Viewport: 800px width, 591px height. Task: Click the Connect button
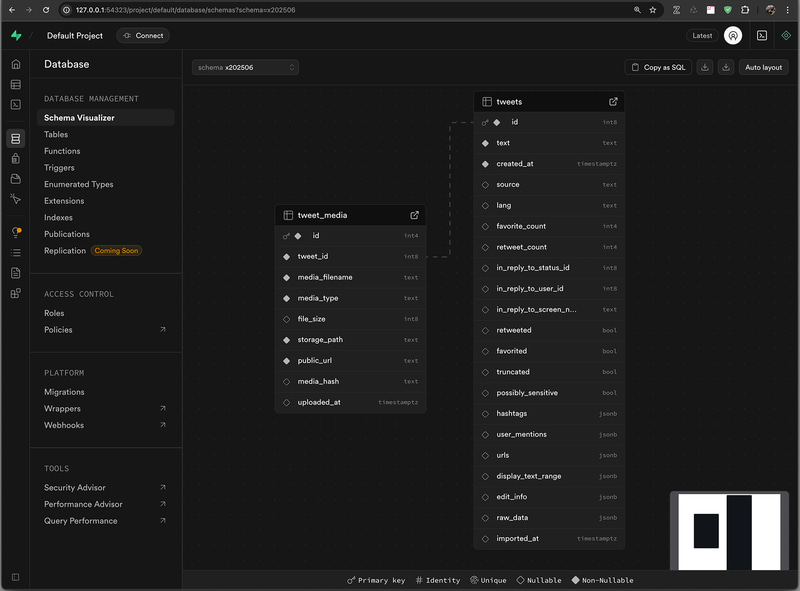coord(143,36)
